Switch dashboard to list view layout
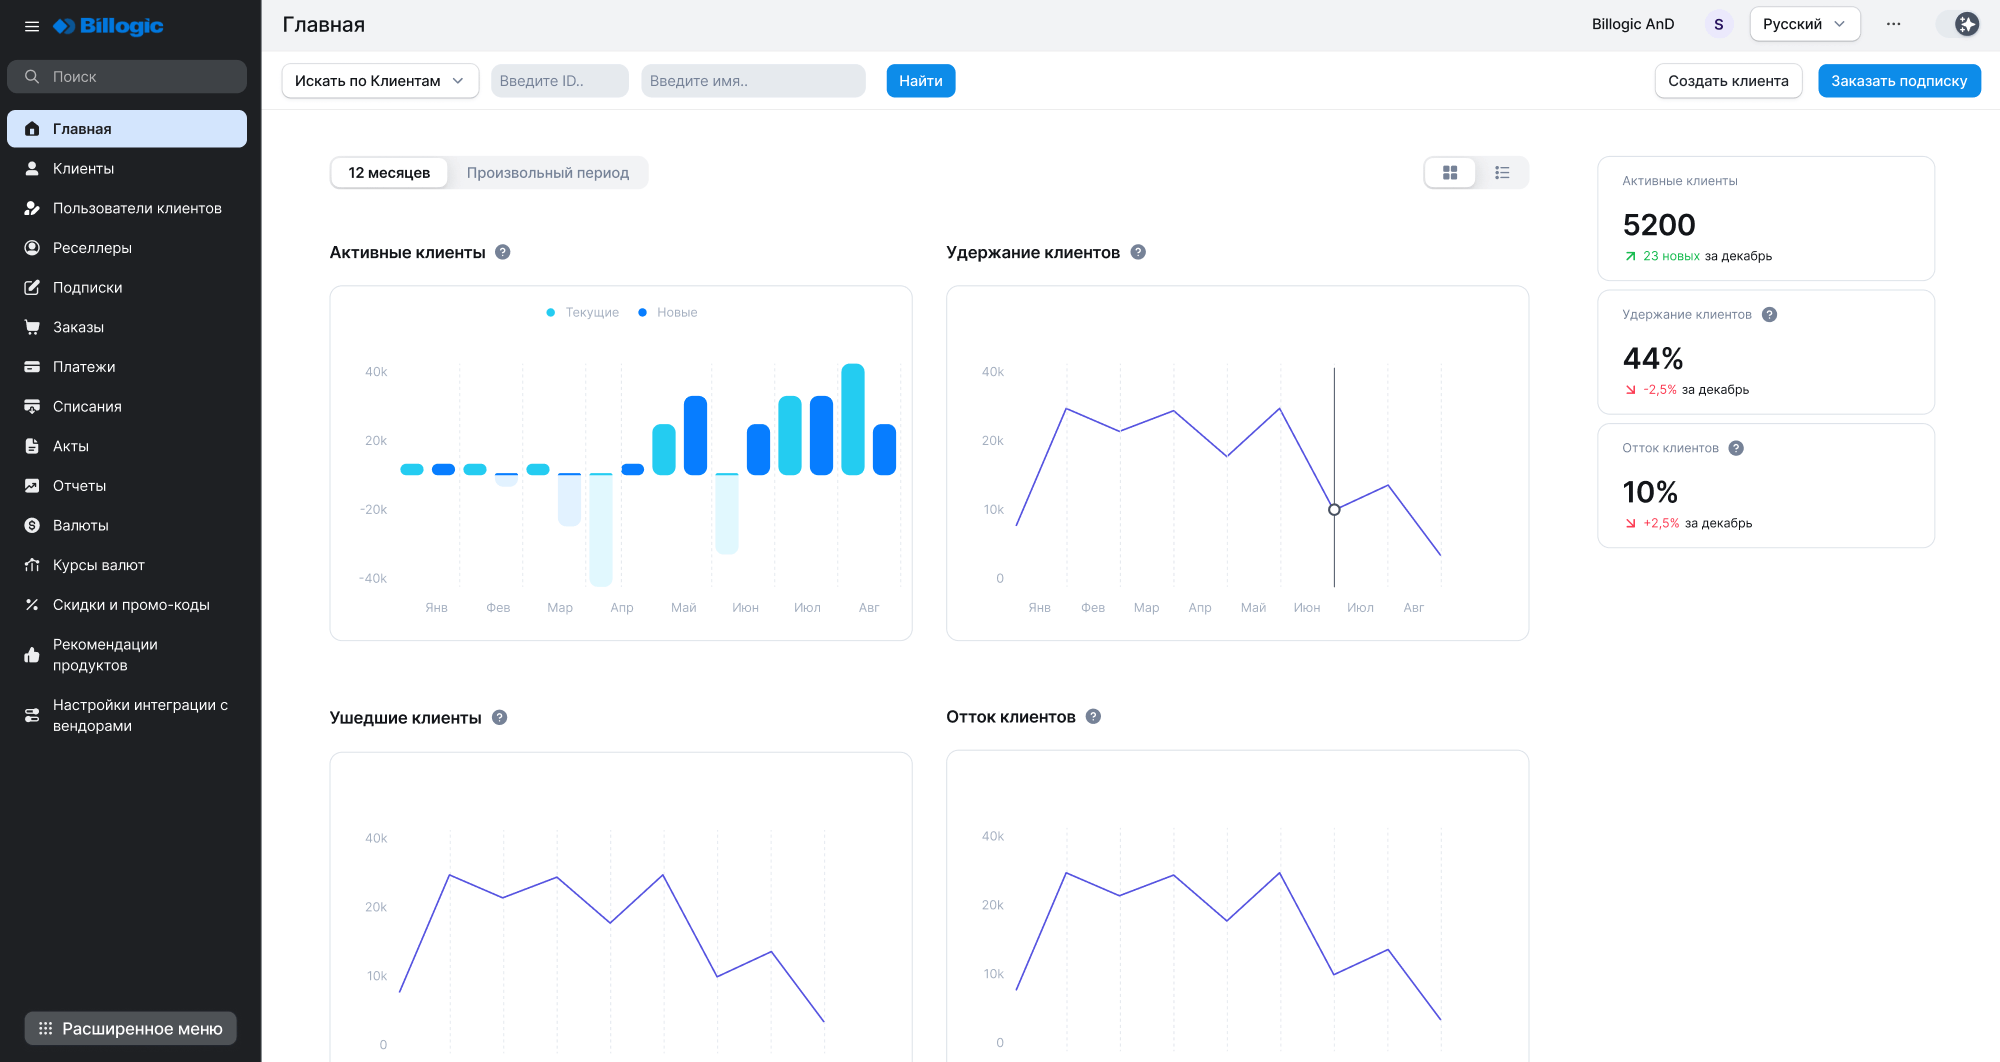 coord(1501,172)
